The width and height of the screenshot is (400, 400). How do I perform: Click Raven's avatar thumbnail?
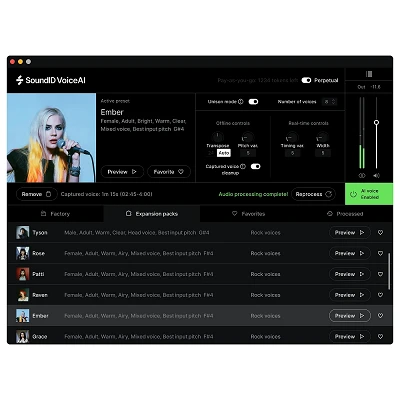pos(23,295)
